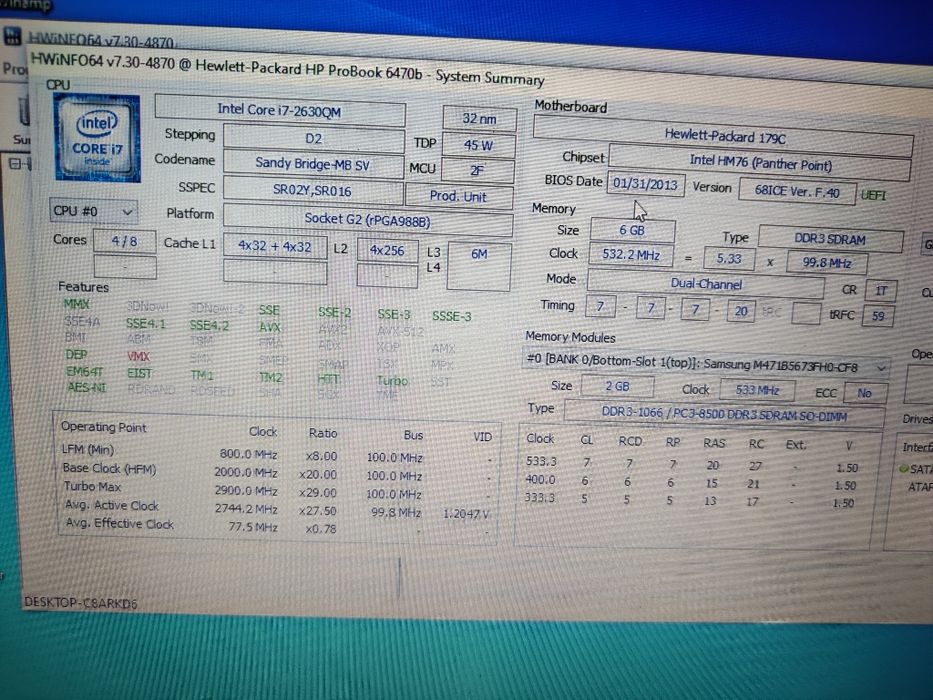Click the ECC value No

coord(865,393)
